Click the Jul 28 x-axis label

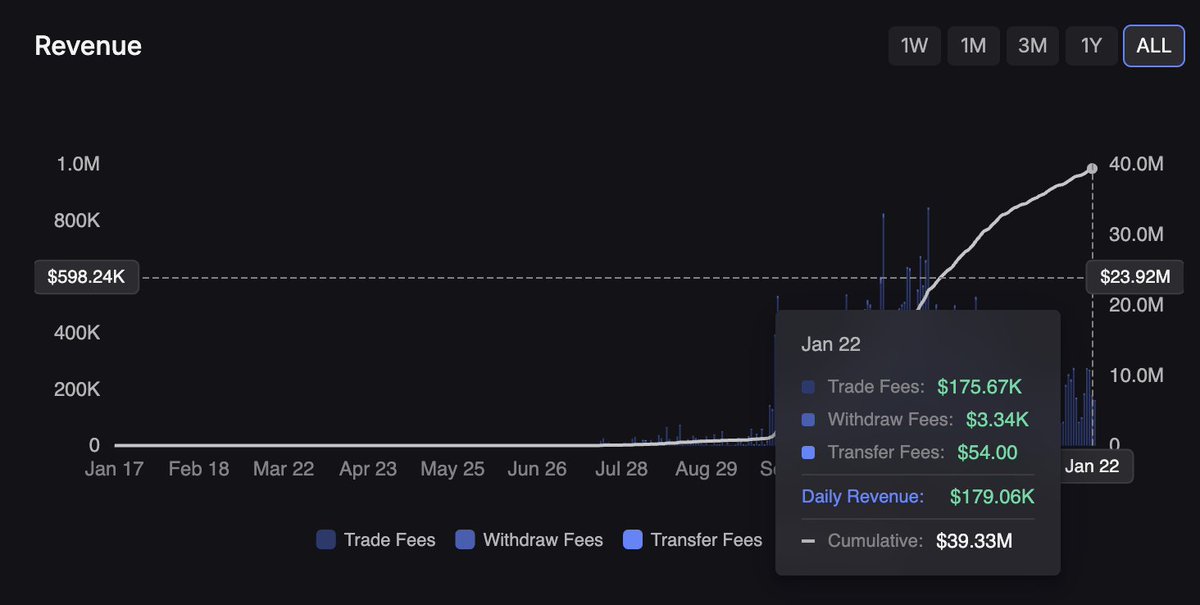click(621, 469)
